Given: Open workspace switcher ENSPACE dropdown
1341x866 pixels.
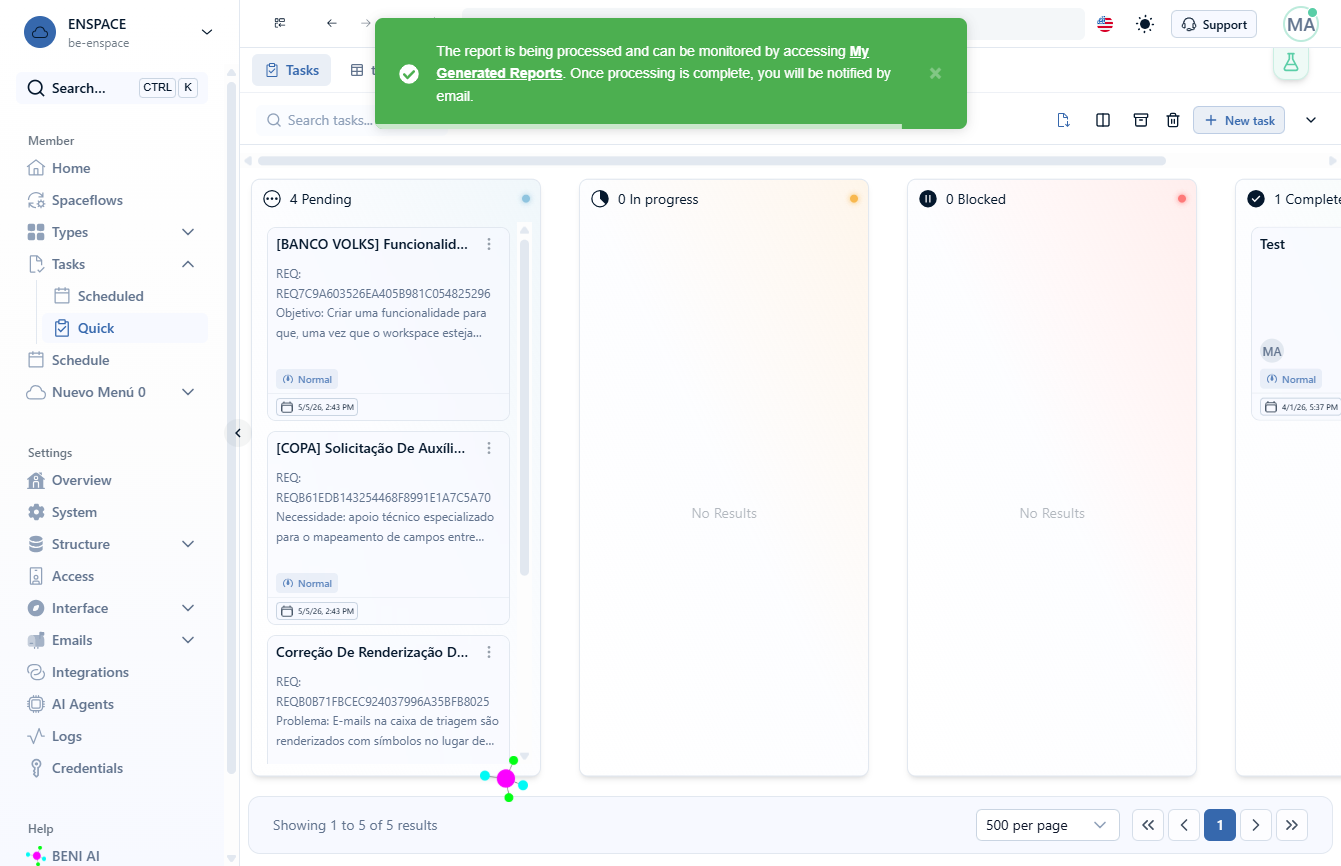Looking at the screenshot, I should click(x=207, y=32).
